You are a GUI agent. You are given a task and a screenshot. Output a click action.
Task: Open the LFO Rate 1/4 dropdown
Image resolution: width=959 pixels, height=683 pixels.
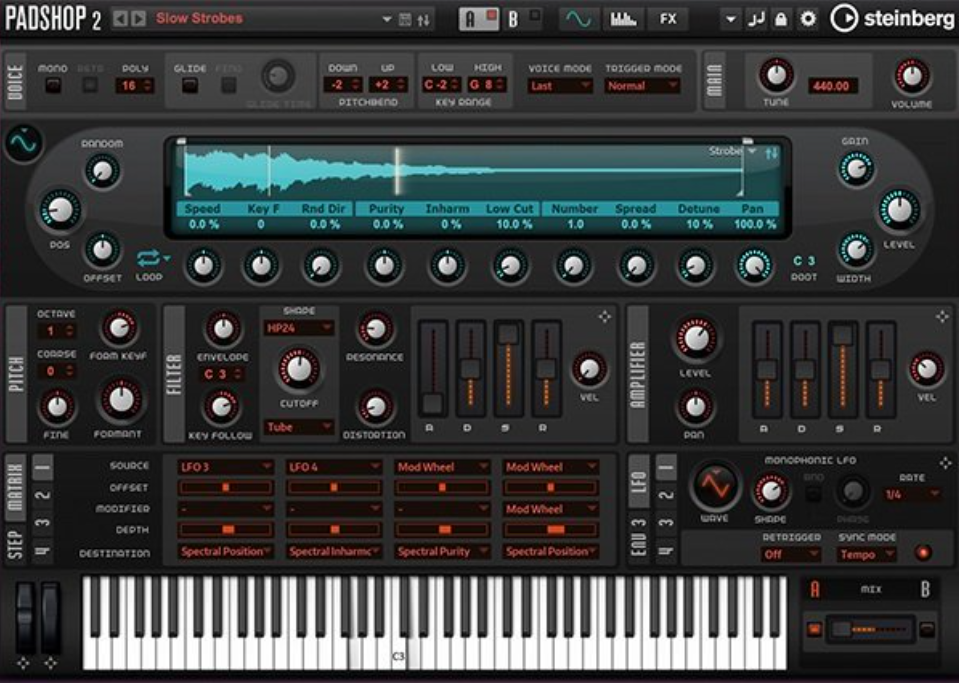pyautogui.click(x=911, y=494)
